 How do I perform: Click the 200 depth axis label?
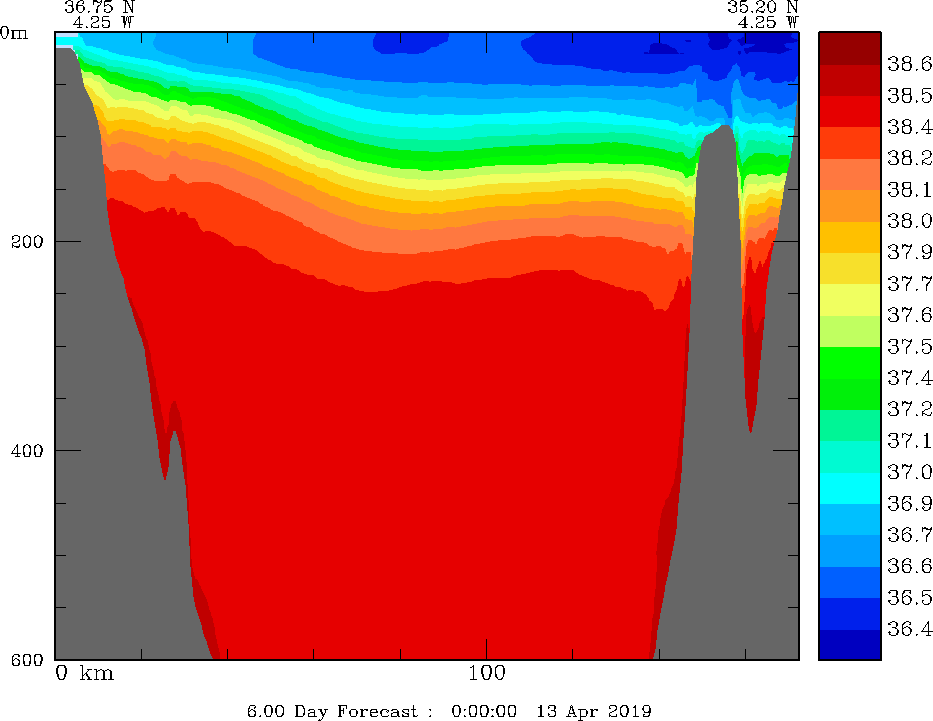click(x=27, y=242)
